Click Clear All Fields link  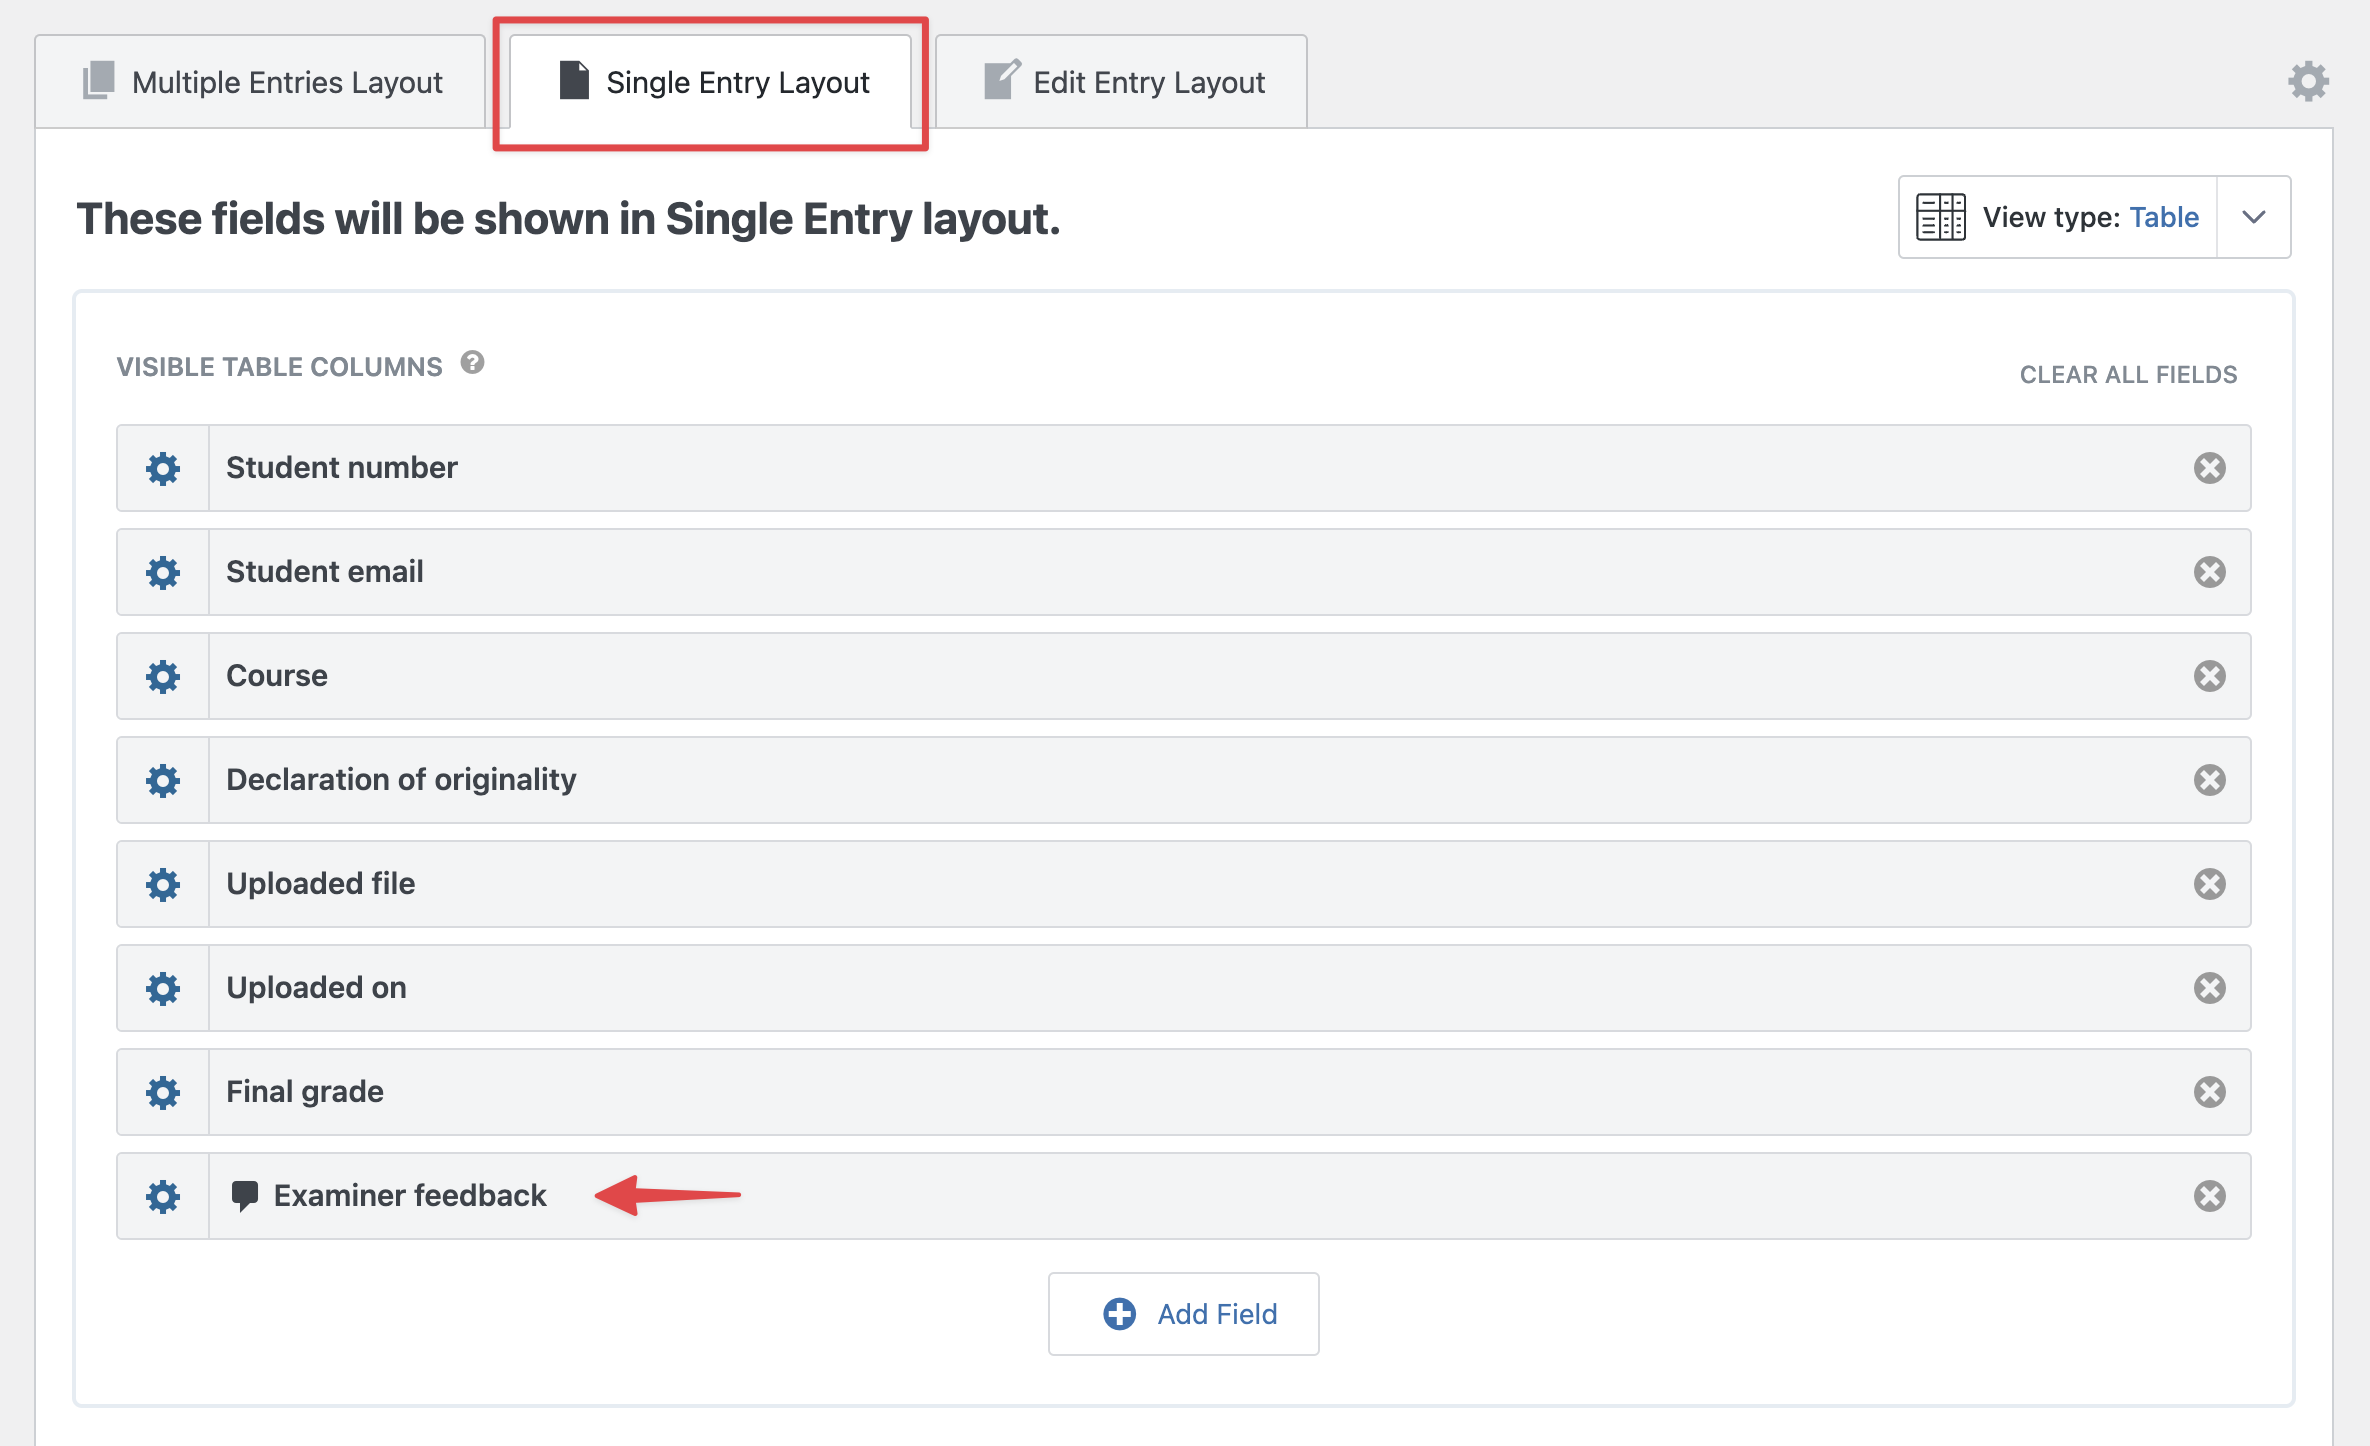2128,374
